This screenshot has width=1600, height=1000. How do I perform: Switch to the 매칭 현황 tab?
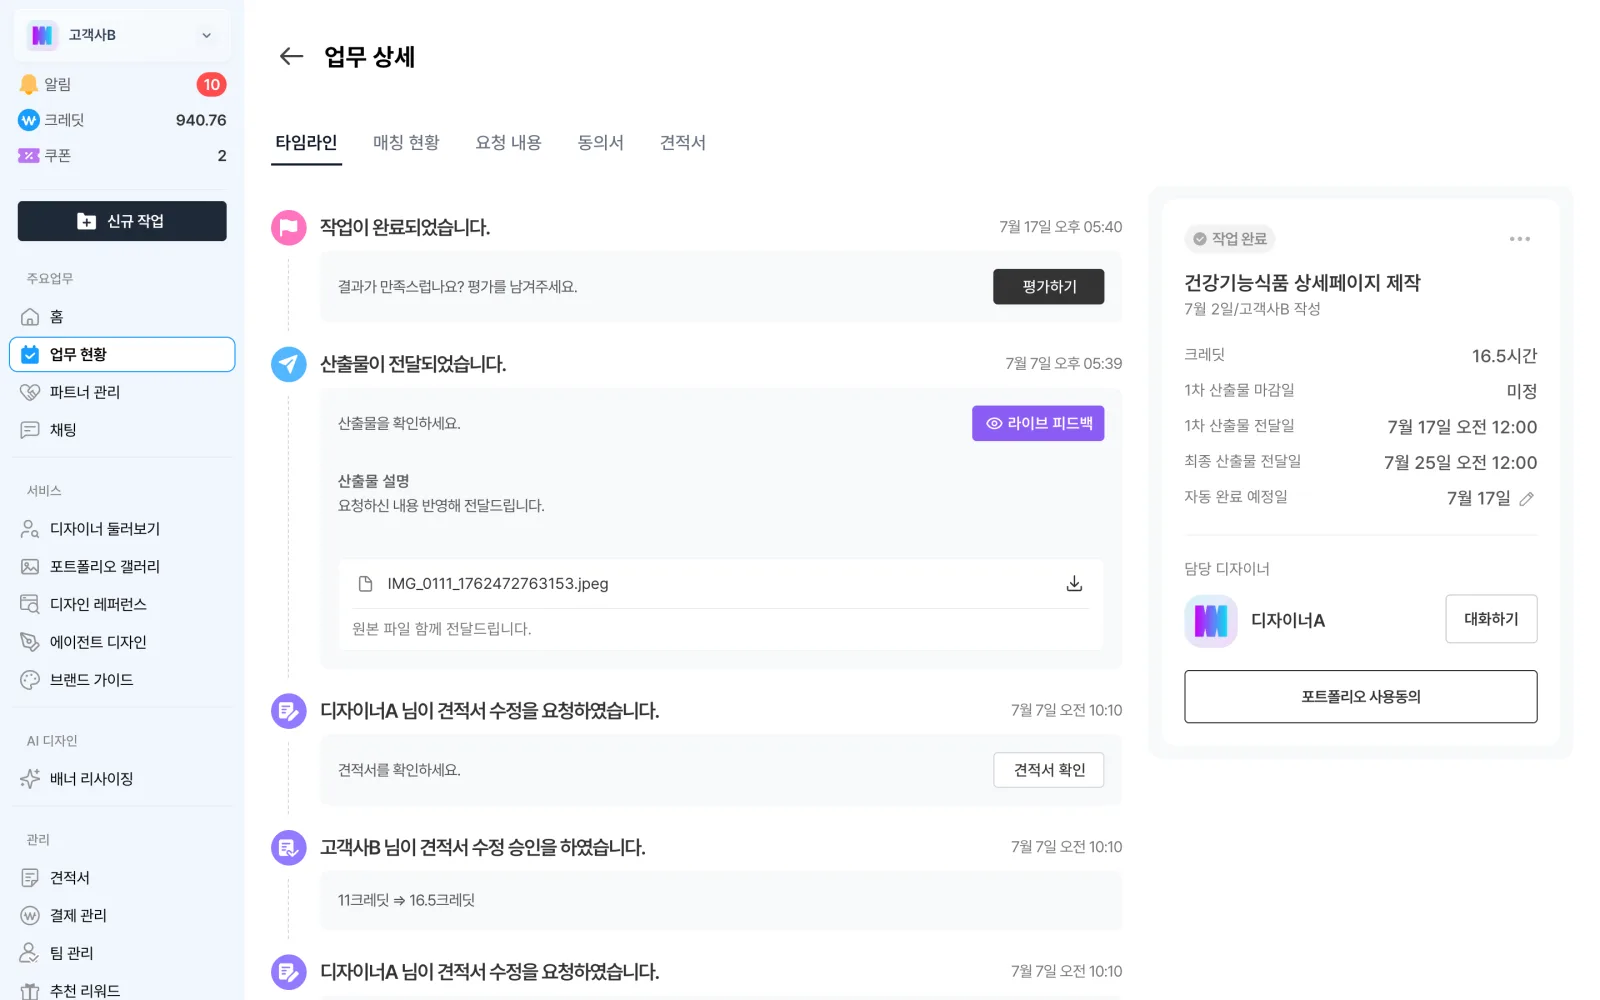tap(406, 143)
